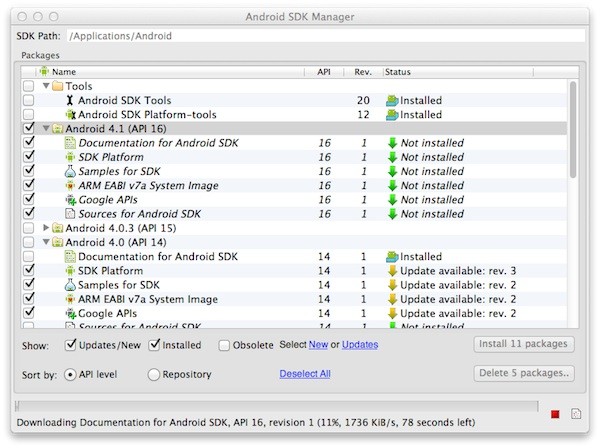
Task: Select the Repository sort option
Action: [153, 375]
